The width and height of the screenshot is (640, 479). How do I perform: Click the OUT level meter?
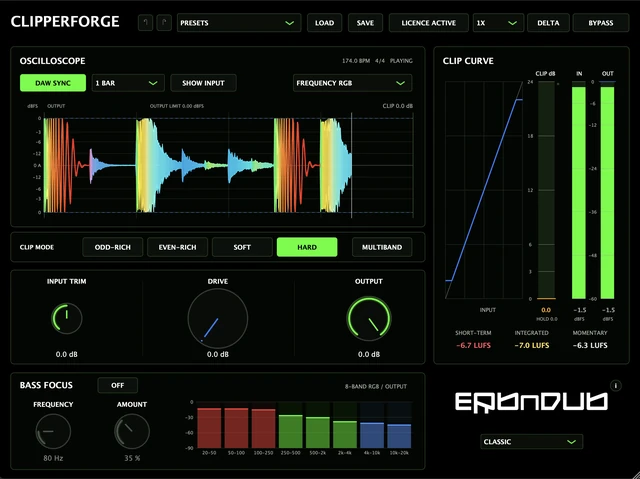coord(607,190)
